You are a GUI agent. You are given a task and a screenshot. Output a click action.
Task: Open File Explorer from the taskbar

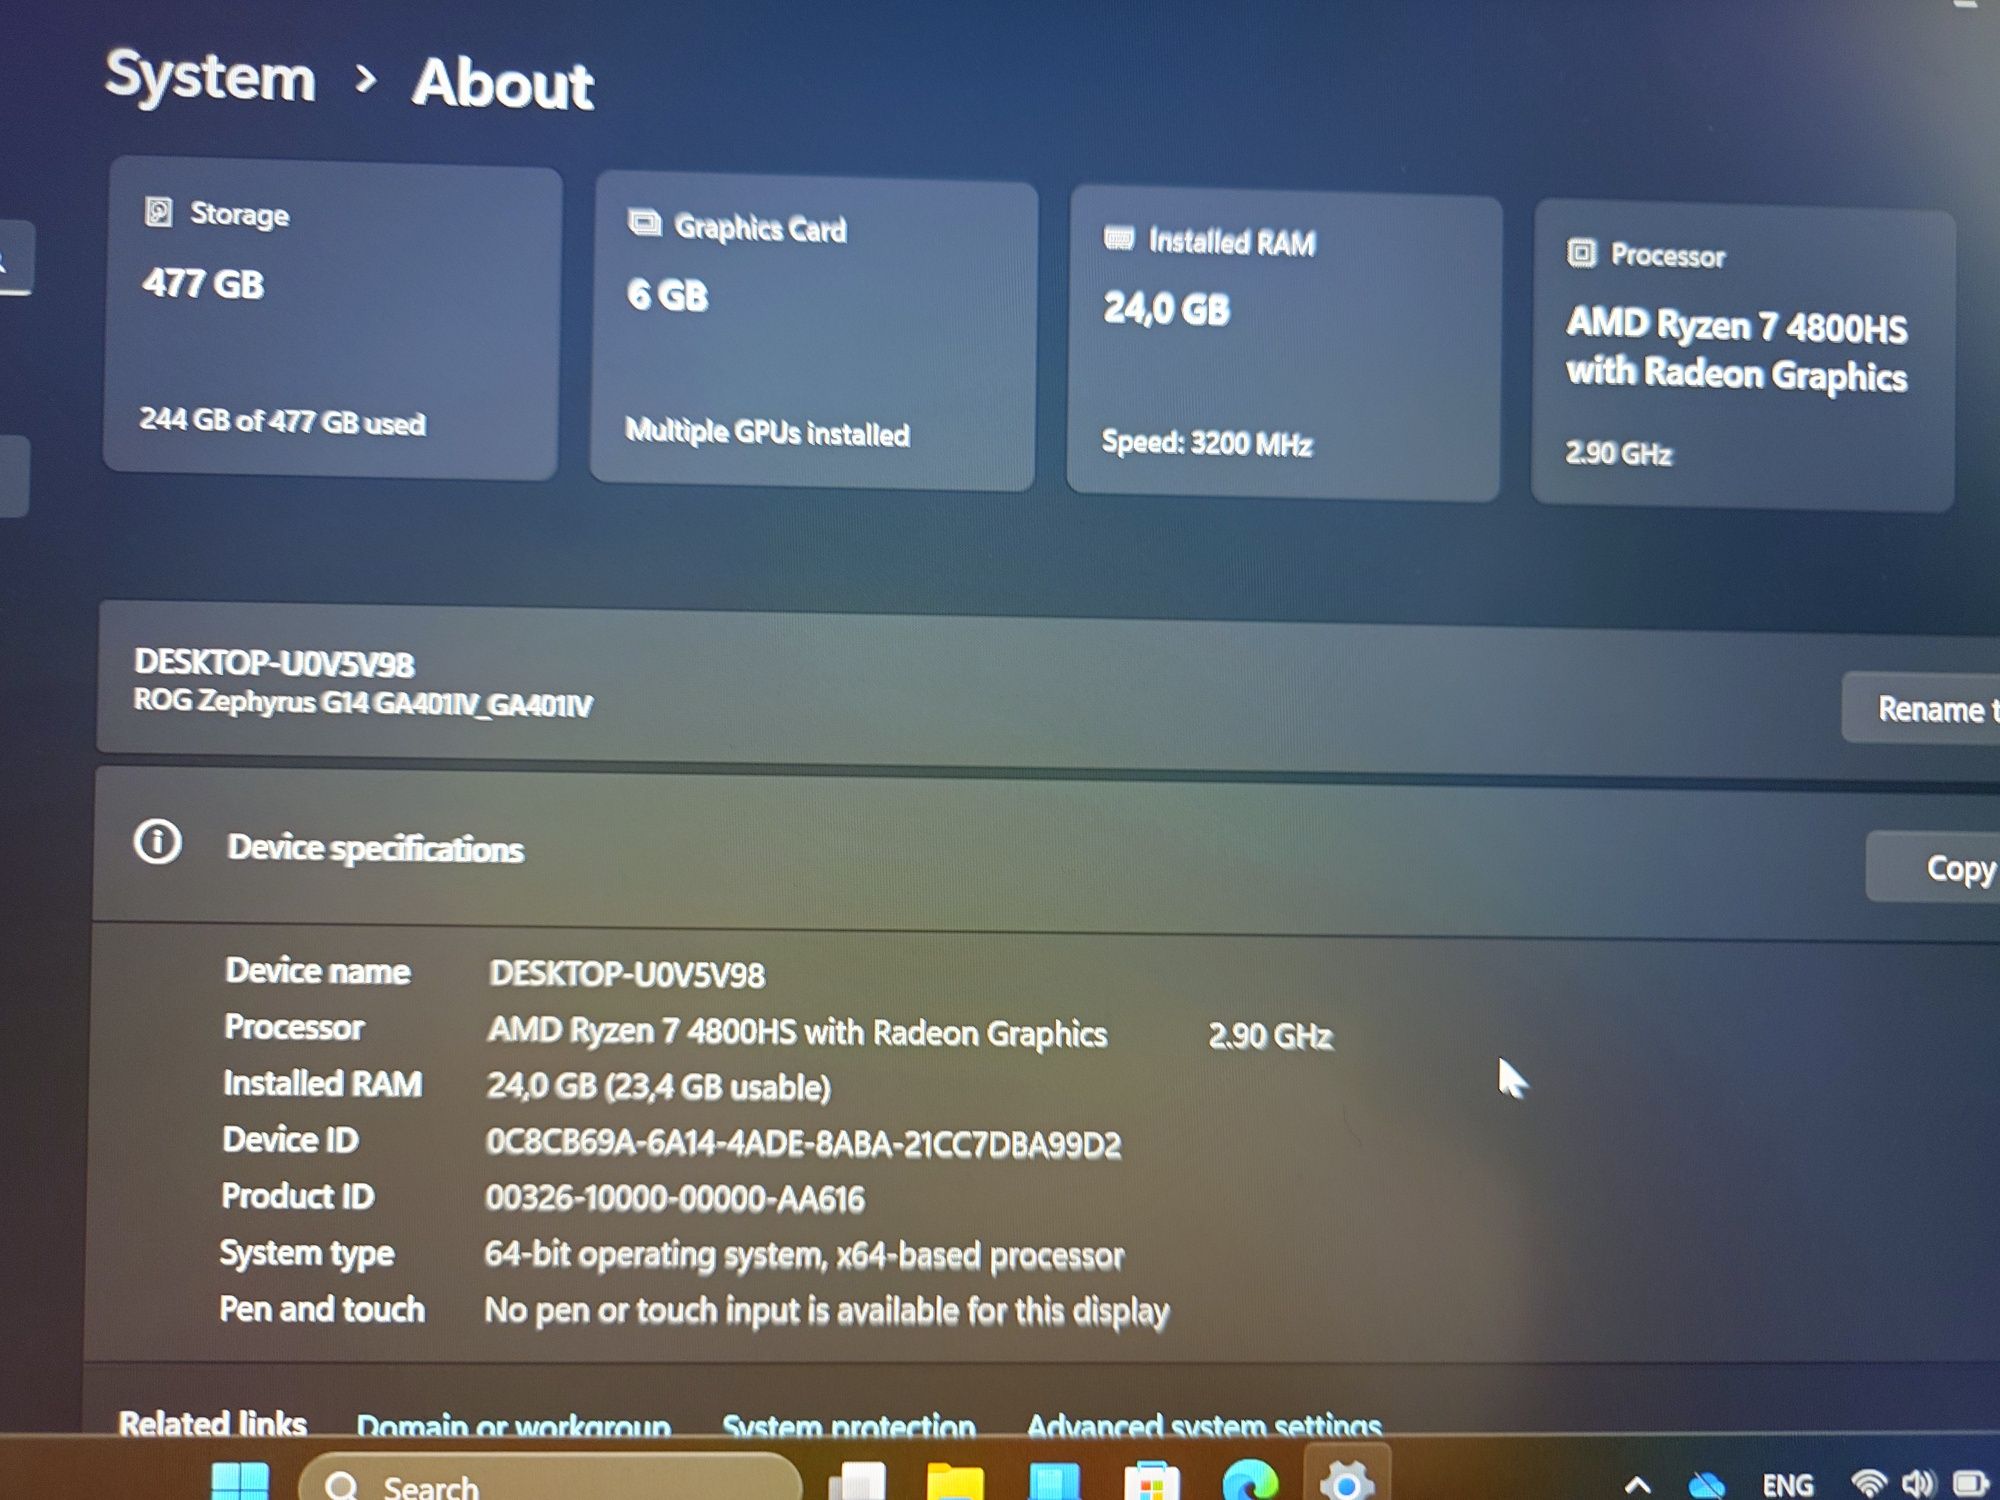tap(955, 1481)
